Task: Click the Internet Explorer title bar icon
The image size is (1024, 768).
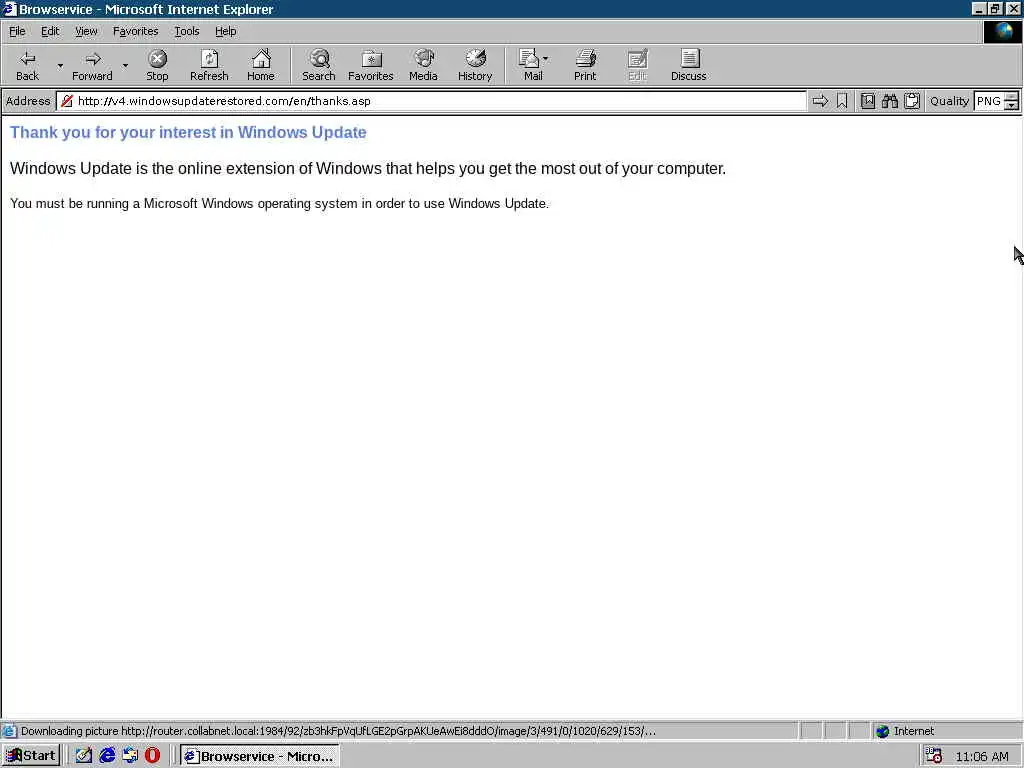Action: pyautogui.click(x=9, y=9)
